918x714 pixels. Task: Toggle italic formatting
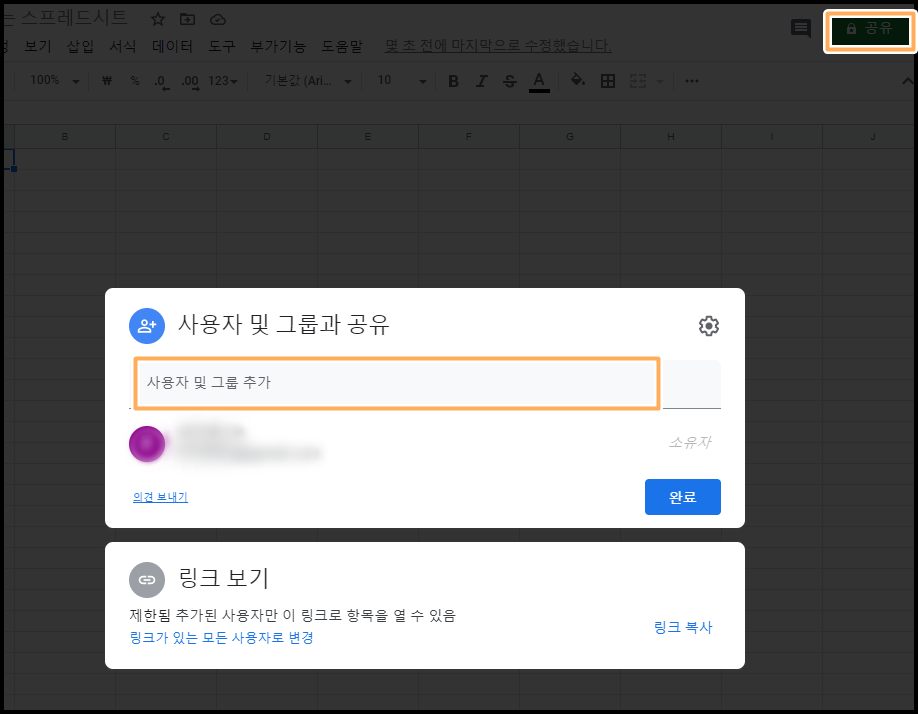pyautogui.click(x=481, y=81)
